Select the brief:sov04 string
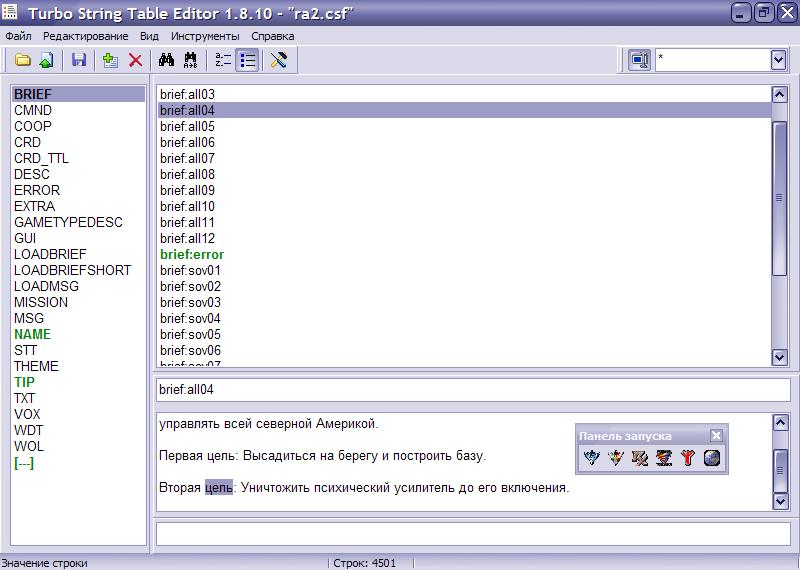This screenshot has width=800, height=570. click(464, 318)
